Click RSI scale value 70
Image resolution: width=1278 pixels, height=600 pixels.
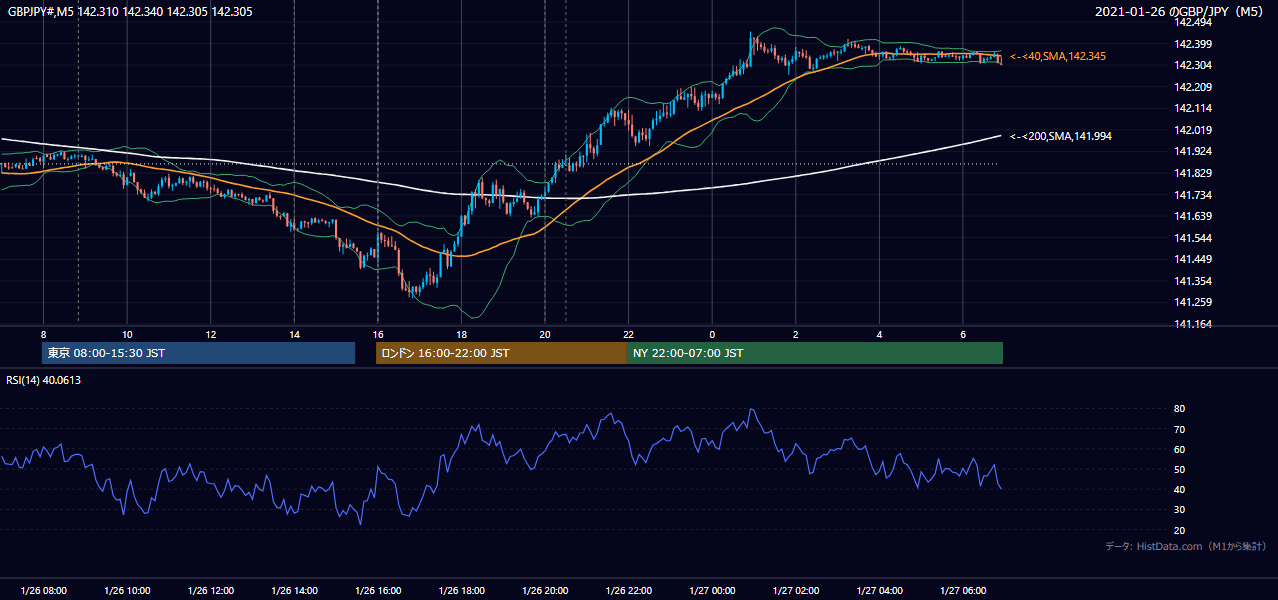click(x=1180, y=429)
